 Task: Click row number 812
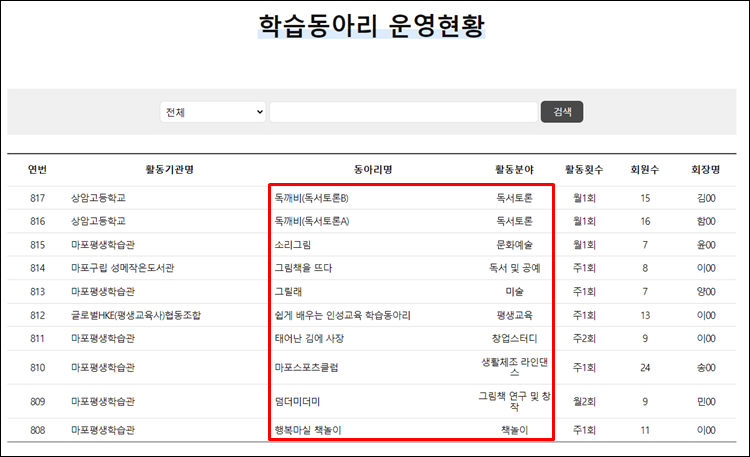point(37,315)
